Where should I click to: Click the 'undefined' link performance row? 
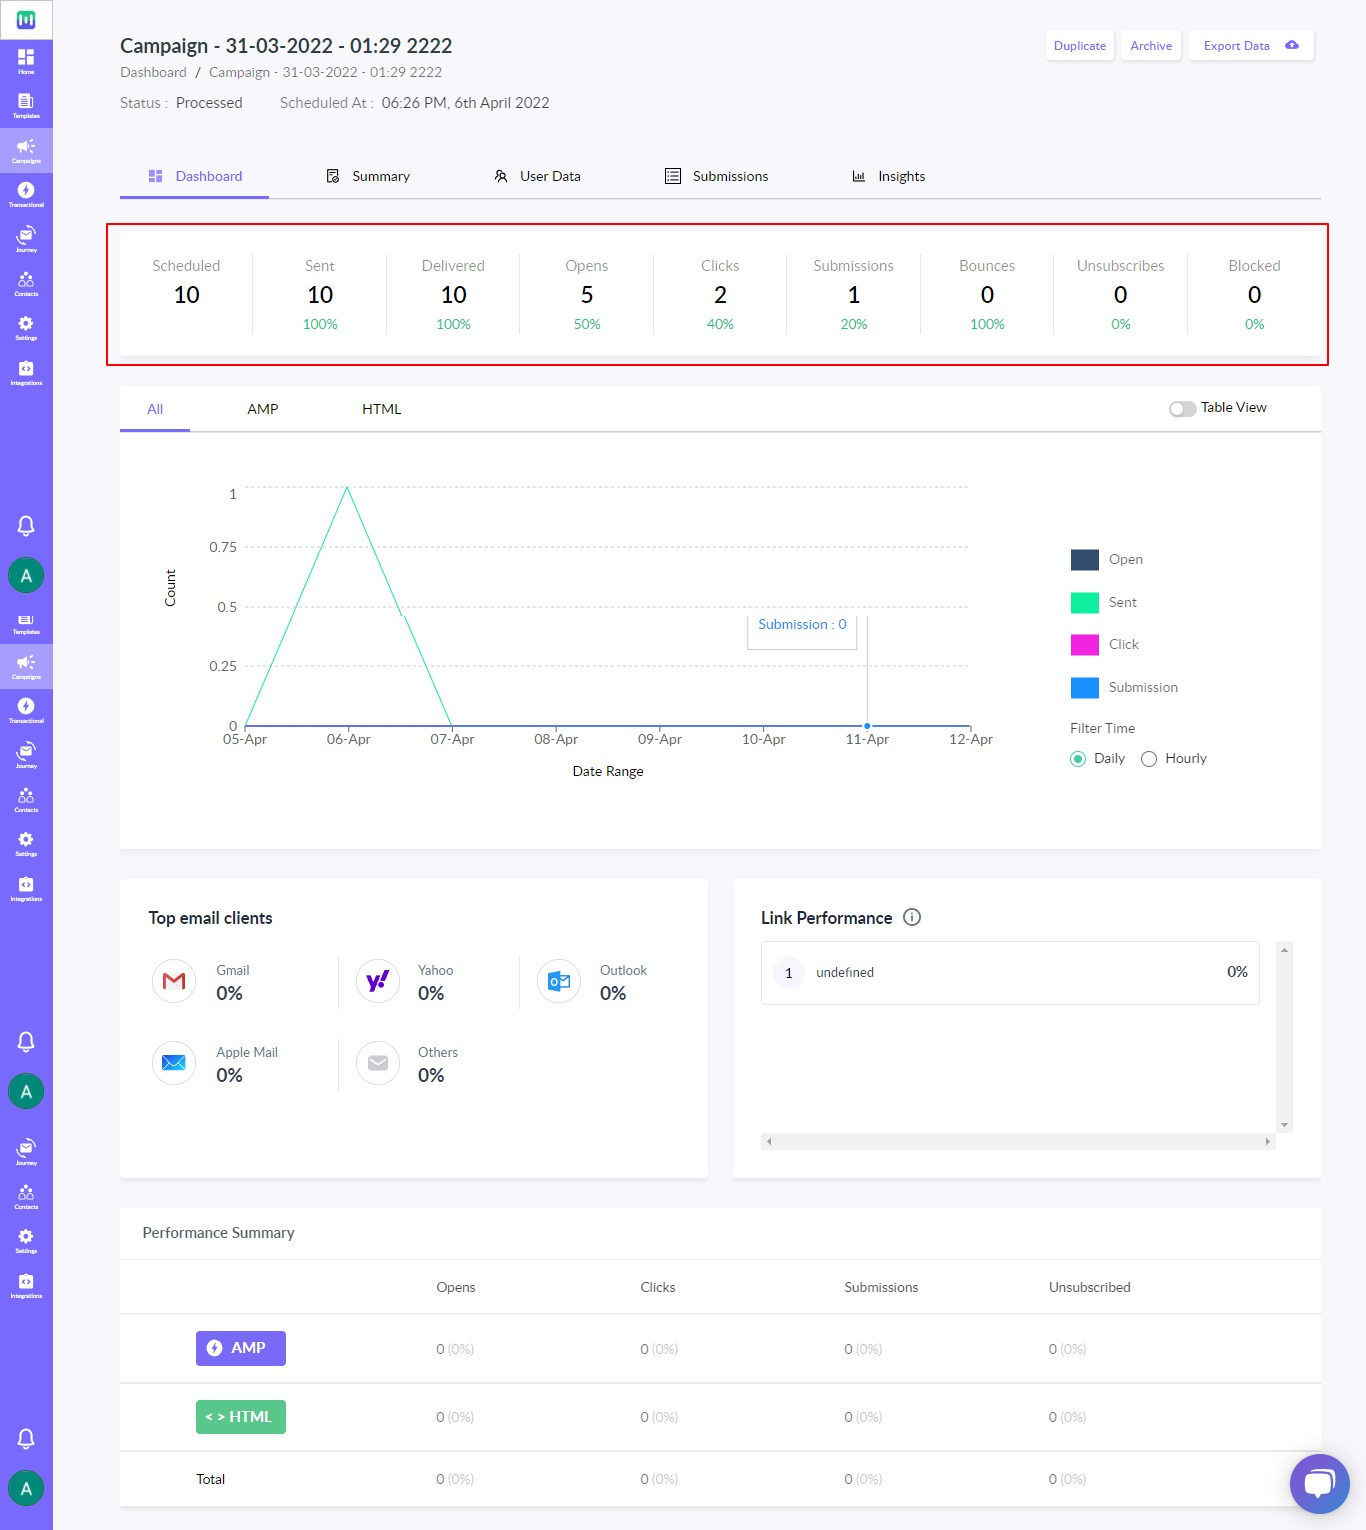(x=1010, y=973)
